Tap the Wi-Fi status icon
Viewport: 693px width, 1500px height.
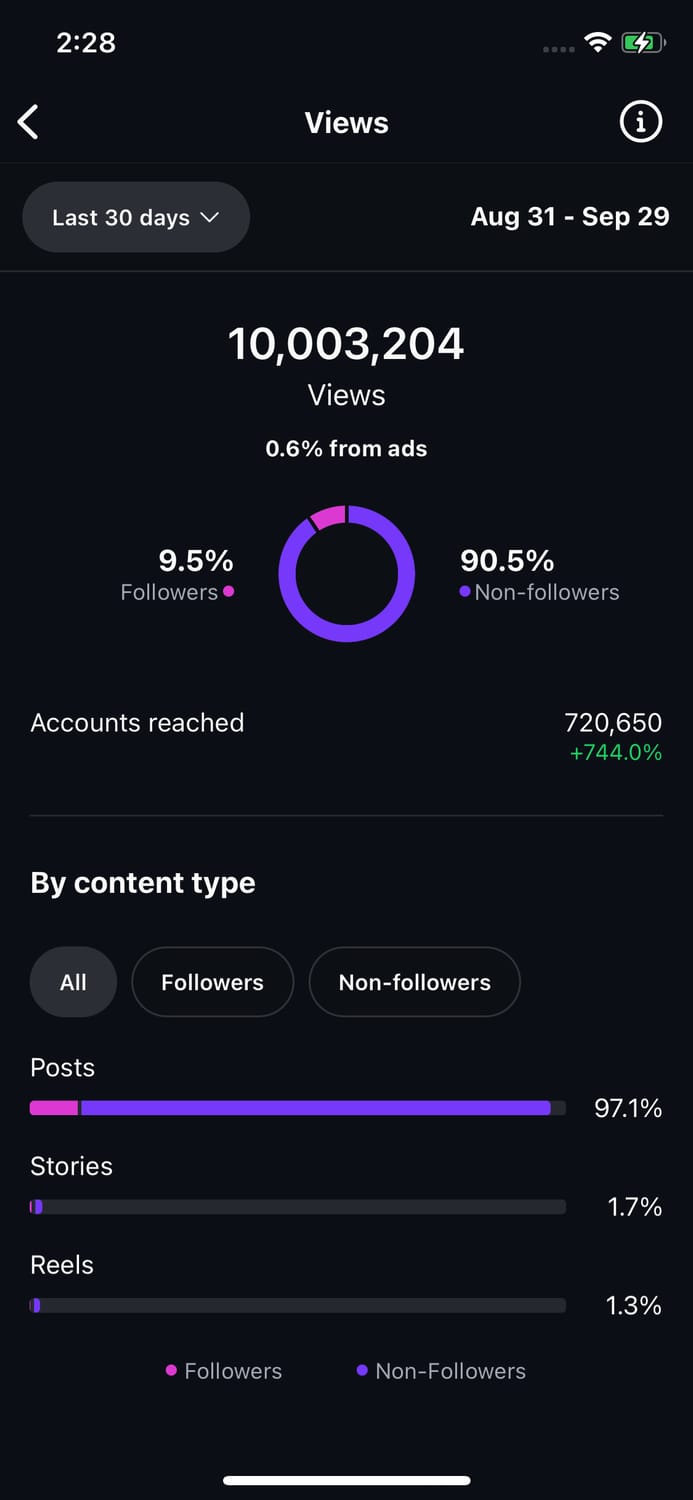598,43
